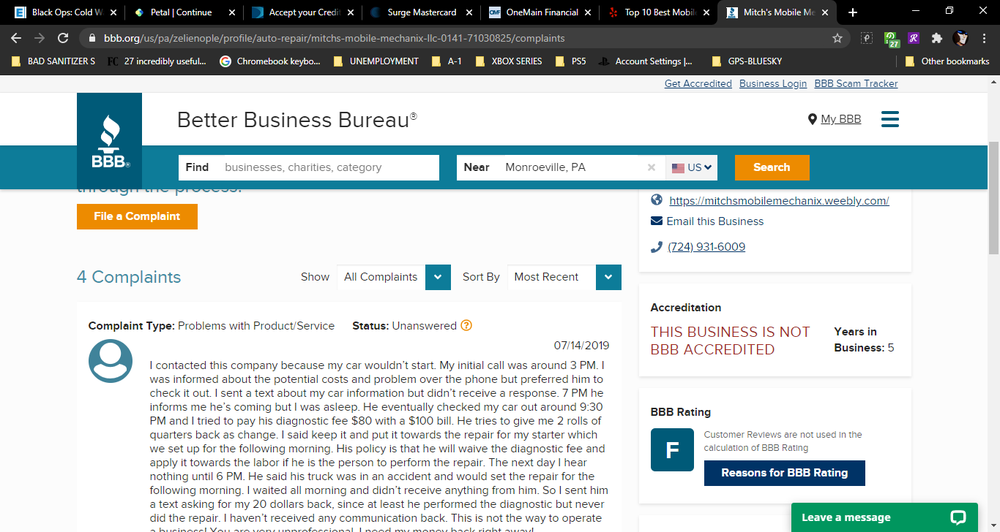Open the PS5 bookmark folder
The image size is (1000, 532).
click(570, 61)
